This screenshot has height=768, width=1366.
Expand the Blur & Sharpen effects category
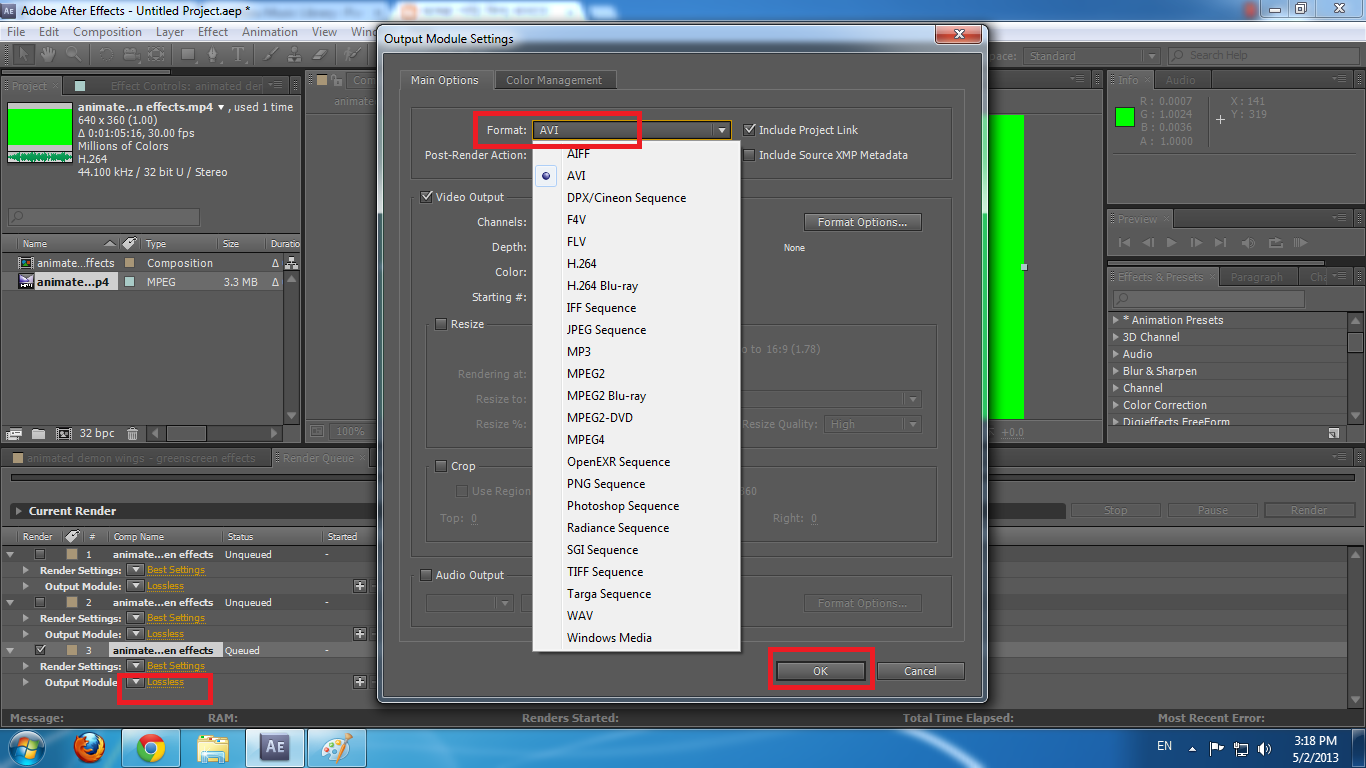[1116, 371]
